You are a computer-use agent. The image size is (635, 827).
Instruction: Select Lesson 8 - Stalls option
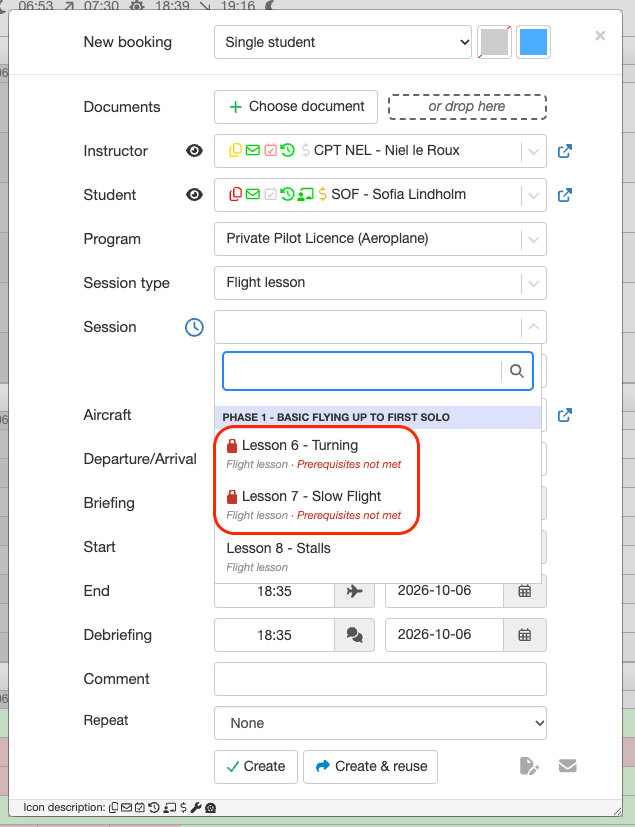pyautogui.click(x=378, y=557)
